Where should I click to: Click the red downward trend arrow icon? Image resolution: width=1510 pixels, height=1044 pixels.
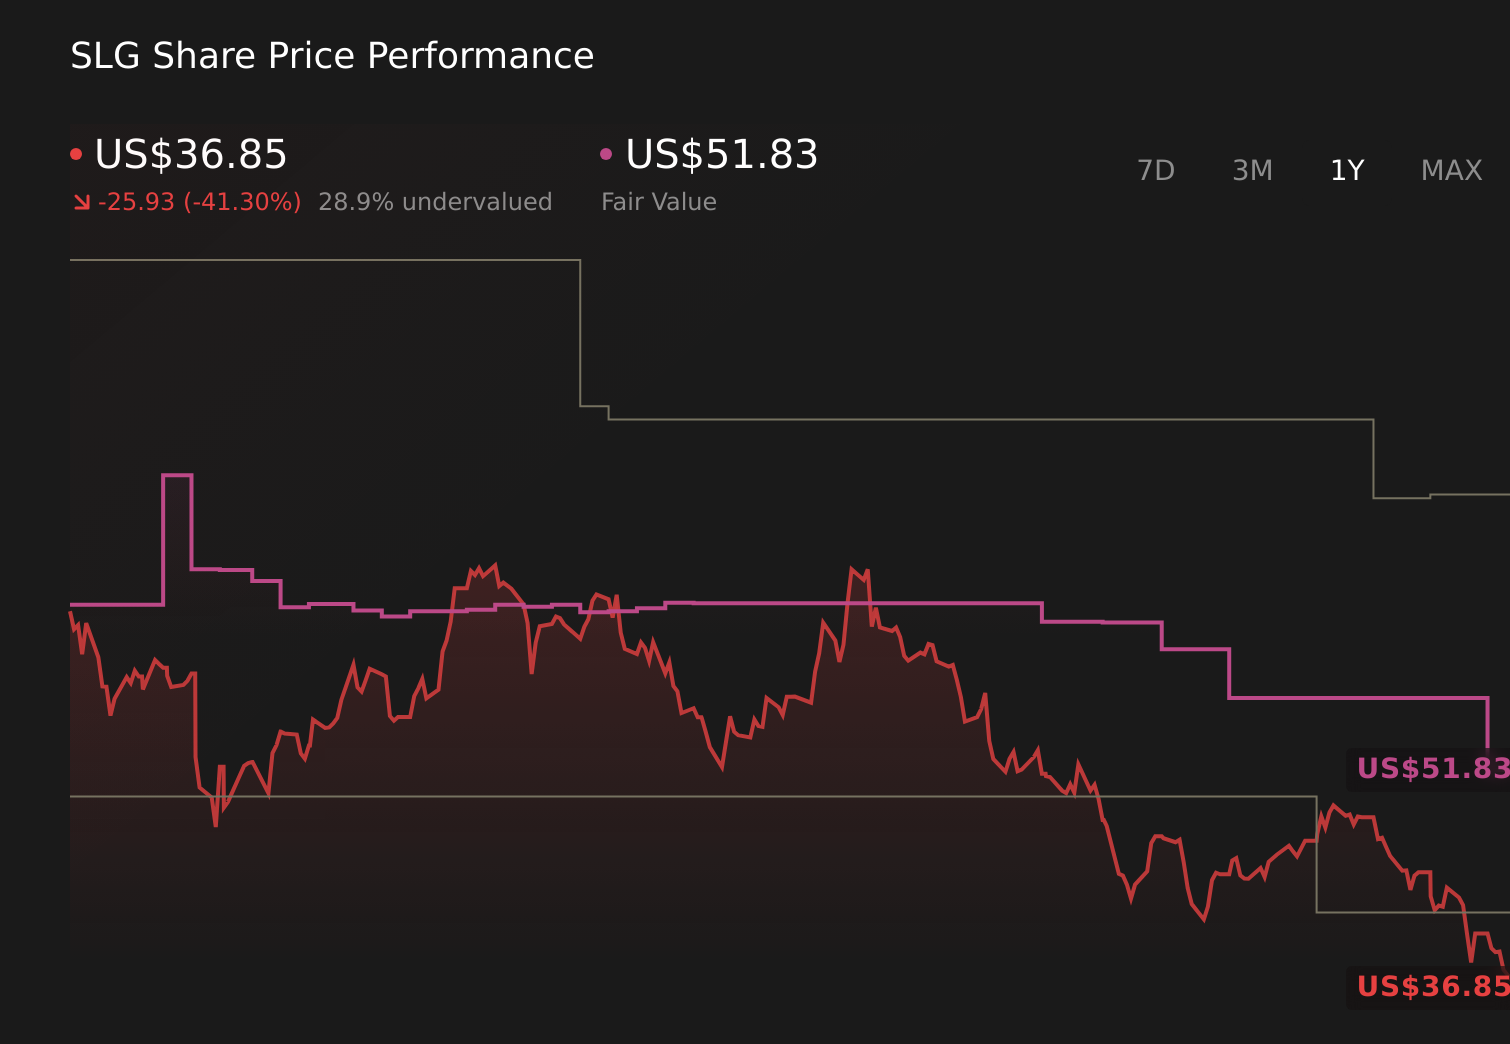(81, 201)
